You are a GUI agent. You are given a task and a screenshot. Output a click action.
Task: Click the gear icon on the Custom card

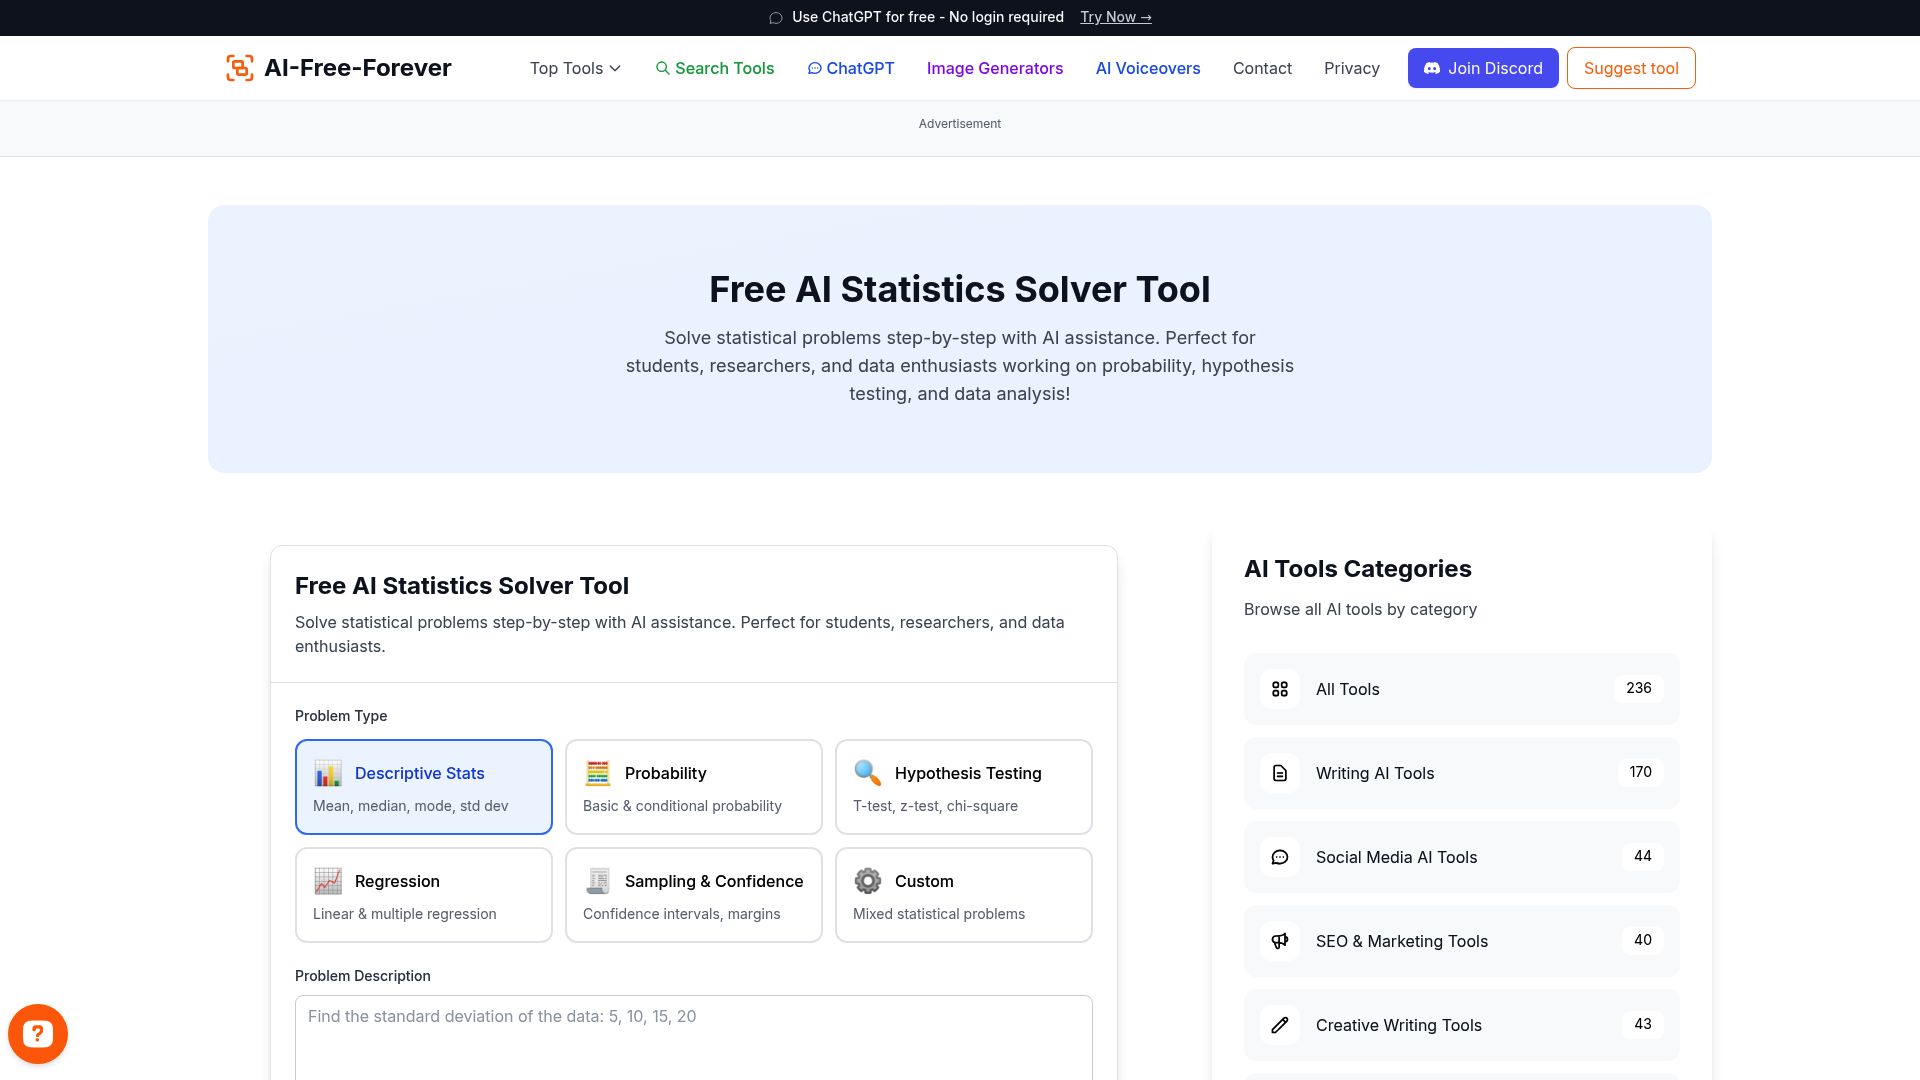tap(869, 881)
